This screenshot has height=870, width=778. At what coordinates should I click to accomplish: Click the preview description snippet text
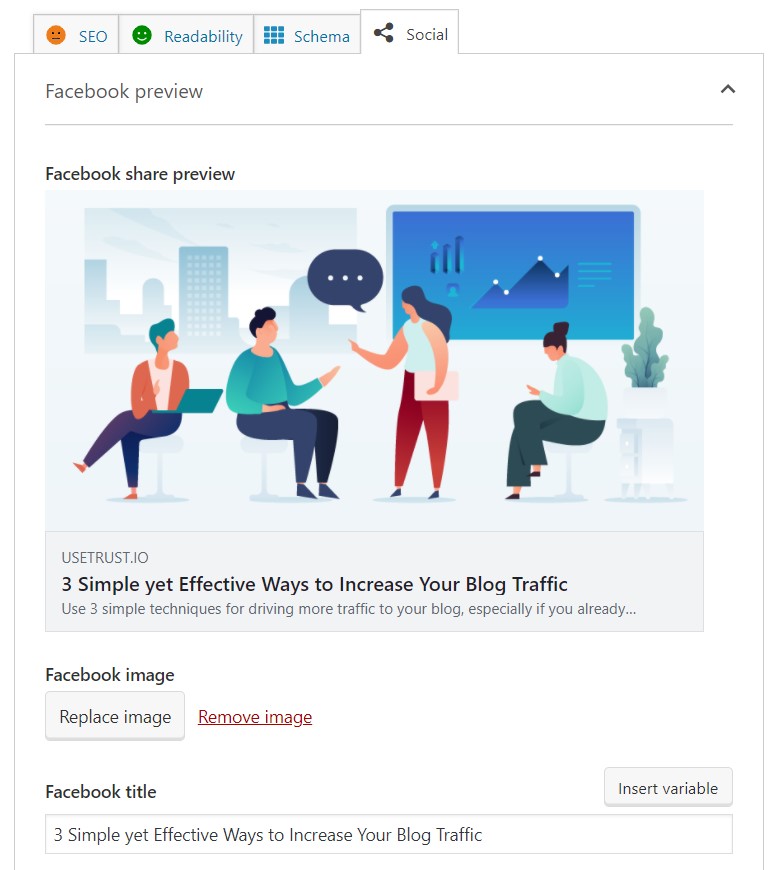[x=348, y=609]
